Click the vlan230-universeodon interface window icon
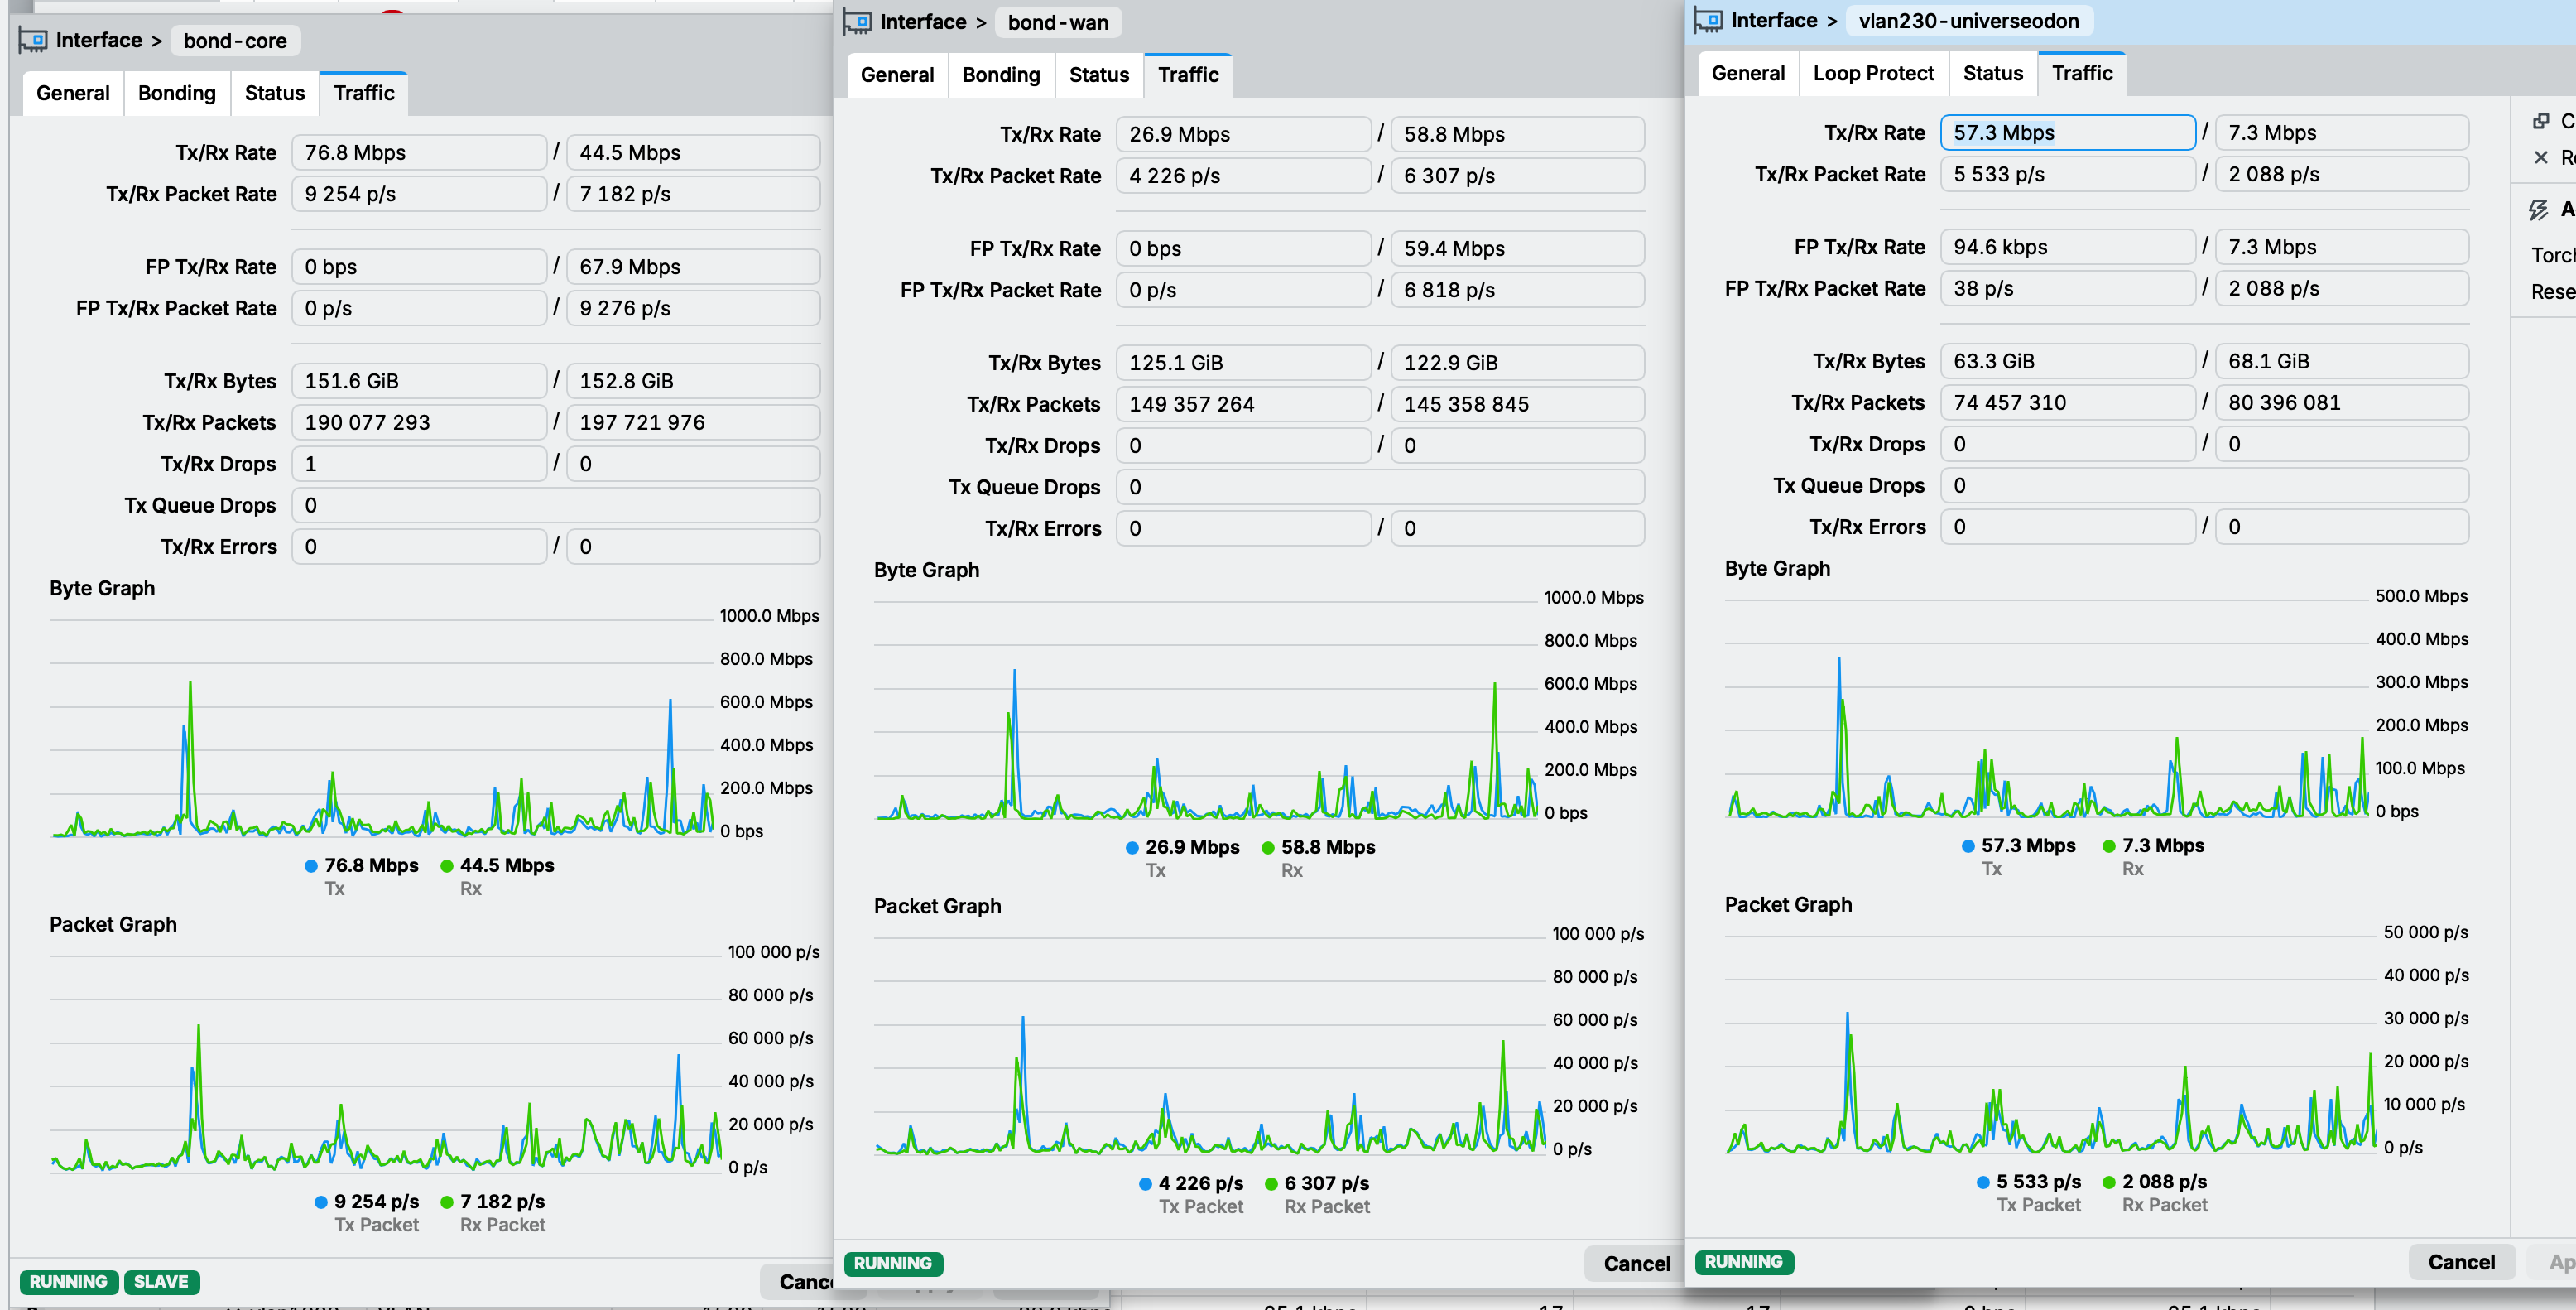This screenshot has height=1310, width=2576. pyautogui.click(x=1708, y=21)
